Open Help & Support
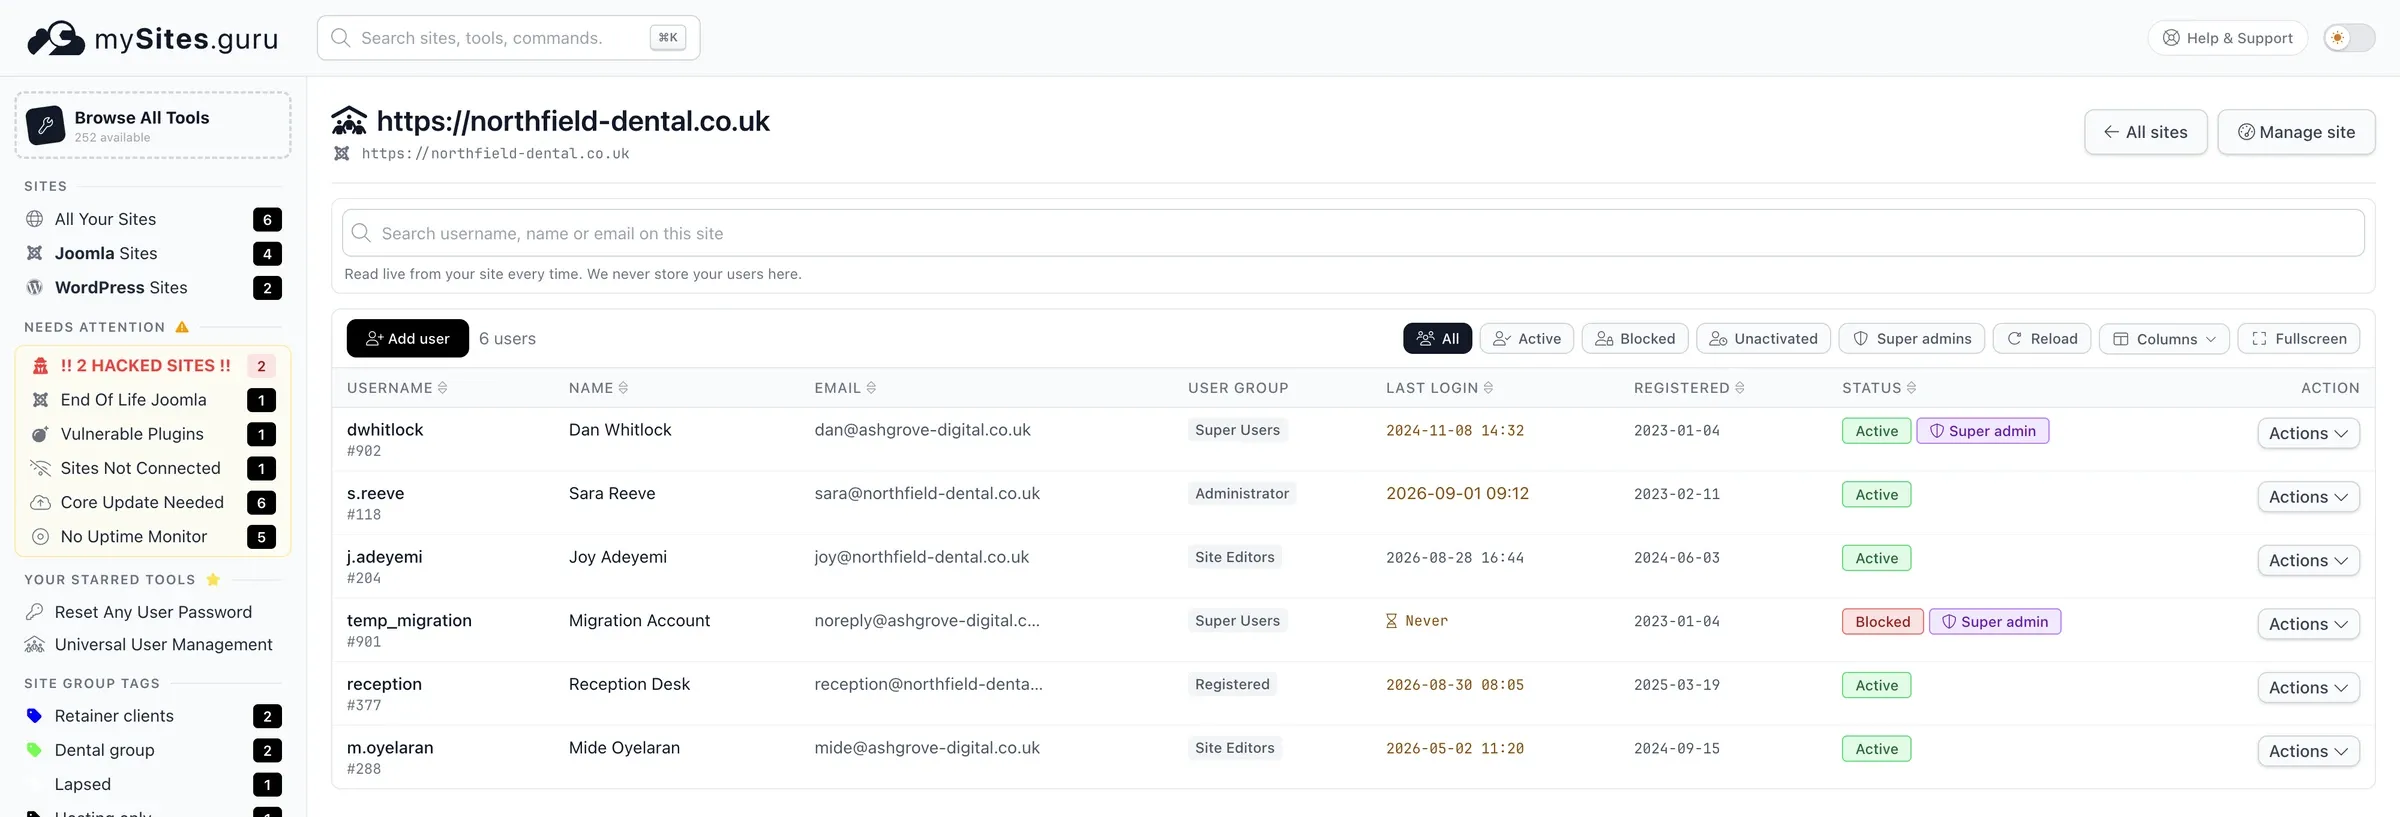This screenshot has width=2400, height=817. coord(2227,38)
